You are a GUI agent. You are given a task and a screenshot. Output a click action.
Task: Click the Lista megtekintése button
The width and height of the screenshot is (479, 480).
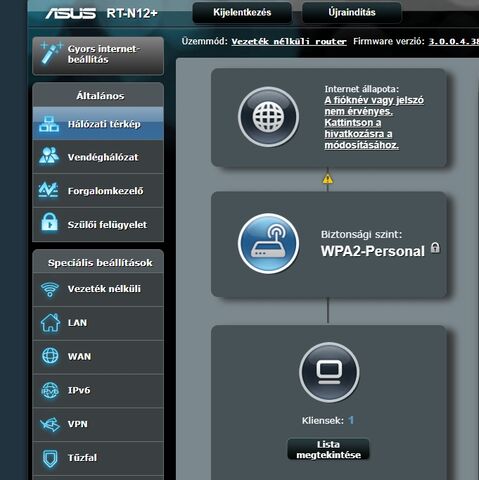click(328, 450)
